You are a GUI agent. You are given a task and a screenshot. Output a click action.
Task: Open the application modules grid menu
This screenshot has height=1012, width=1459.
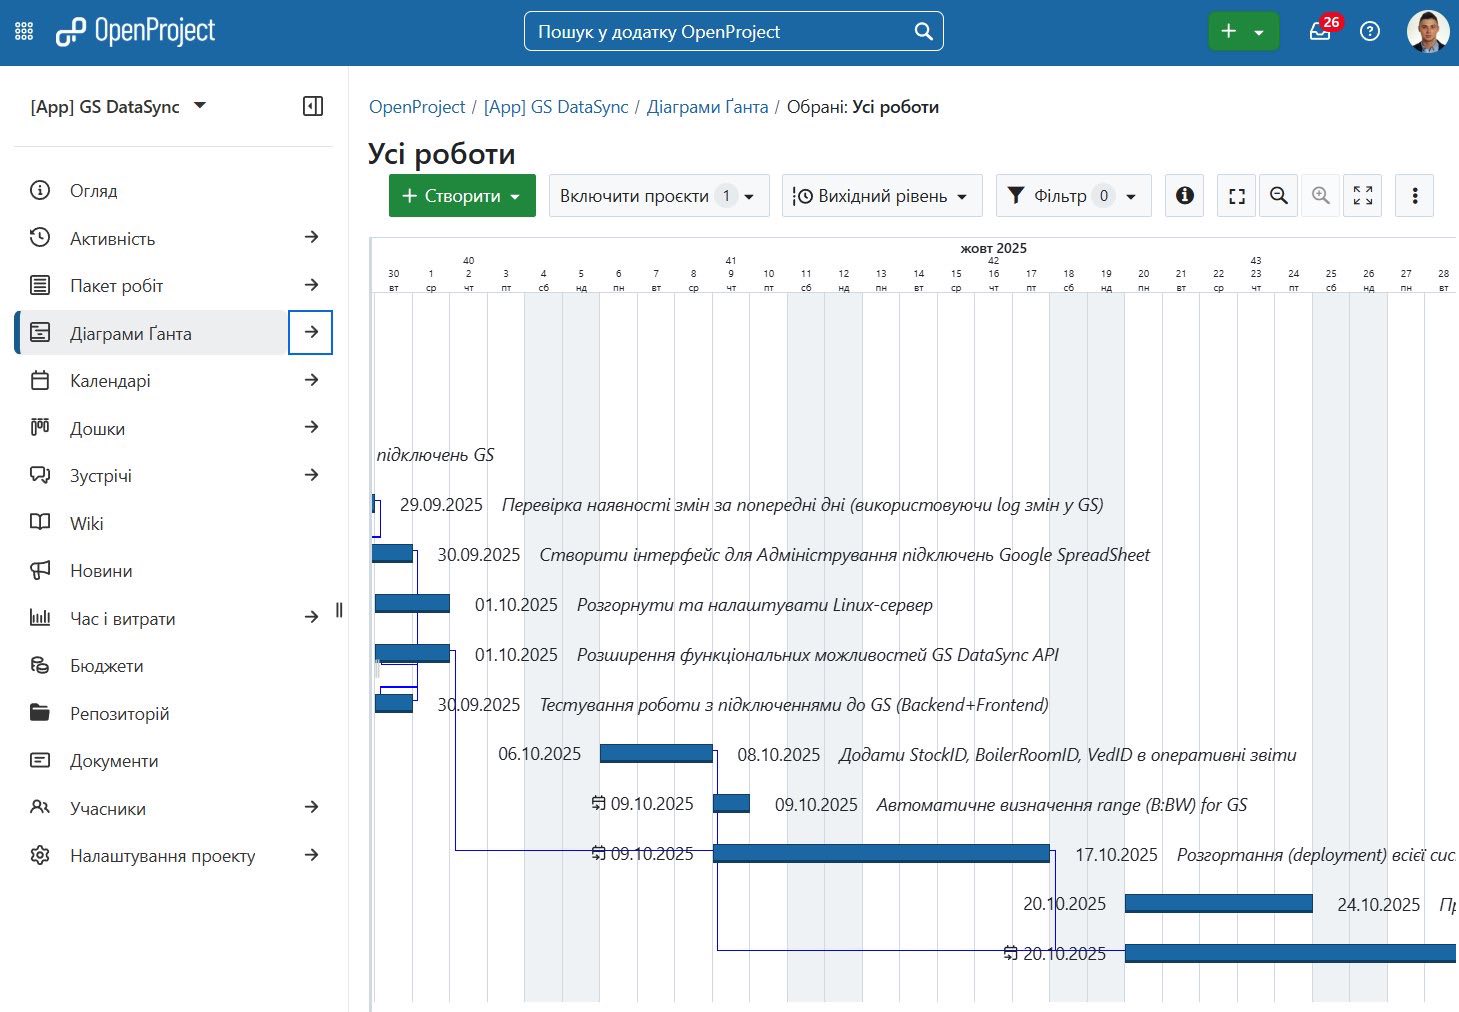(24, 32)
